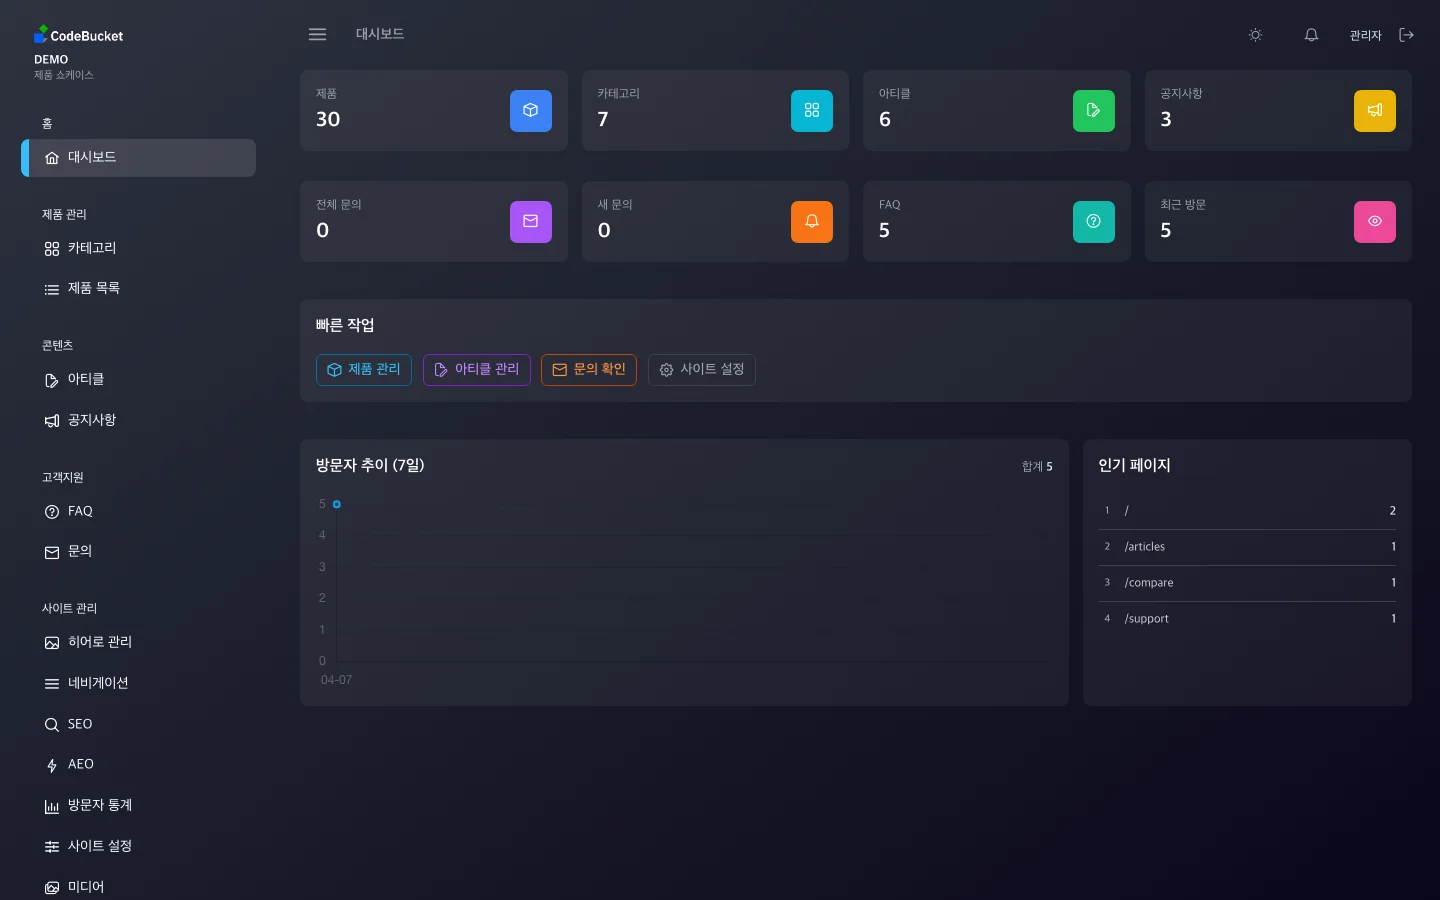Click the blue product box icon
The image size is (1440, 900).
click(530, 111)
